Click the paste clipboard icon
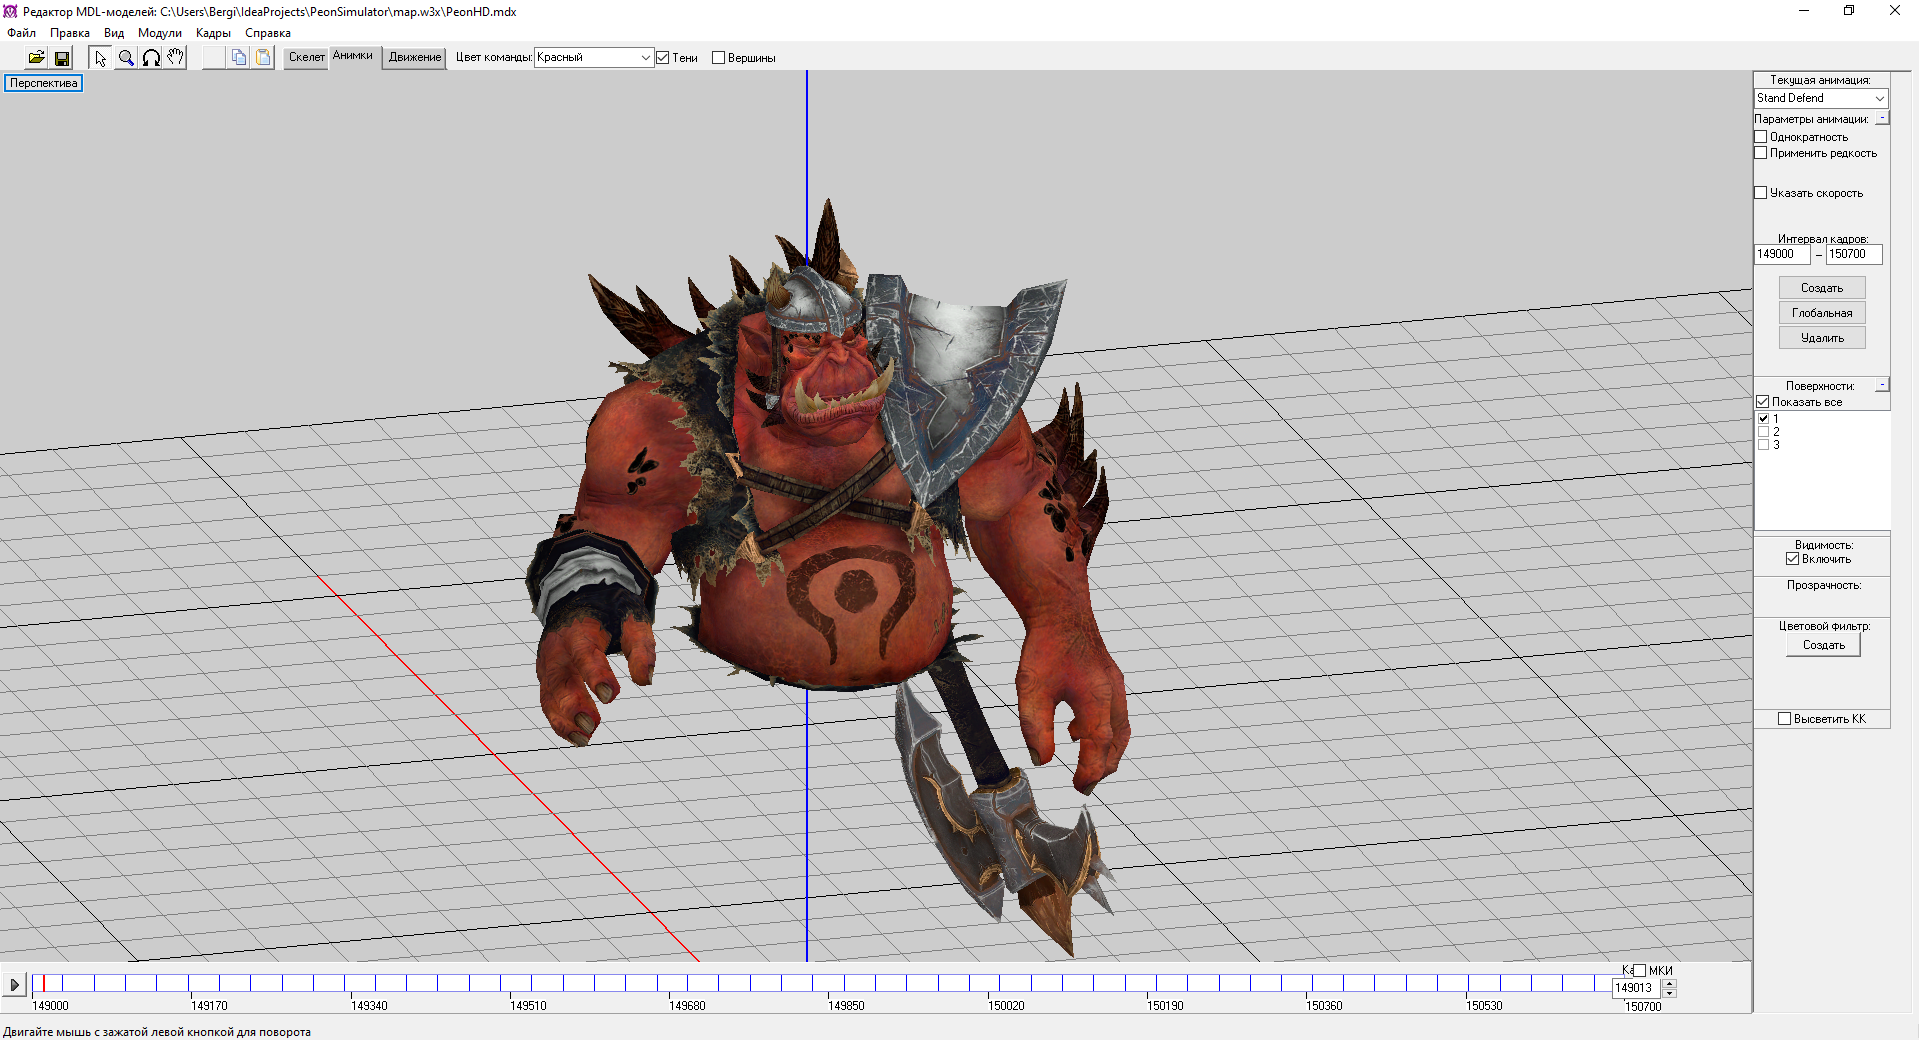This screenshot has height=1040, width=1919. 263,58
